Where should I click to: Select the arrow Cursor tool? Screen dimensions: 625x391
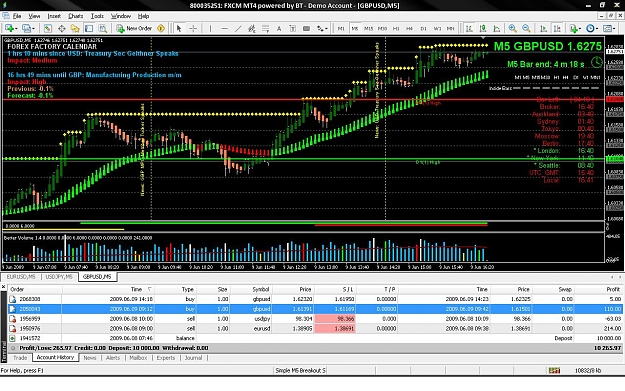tap(179, 28)
